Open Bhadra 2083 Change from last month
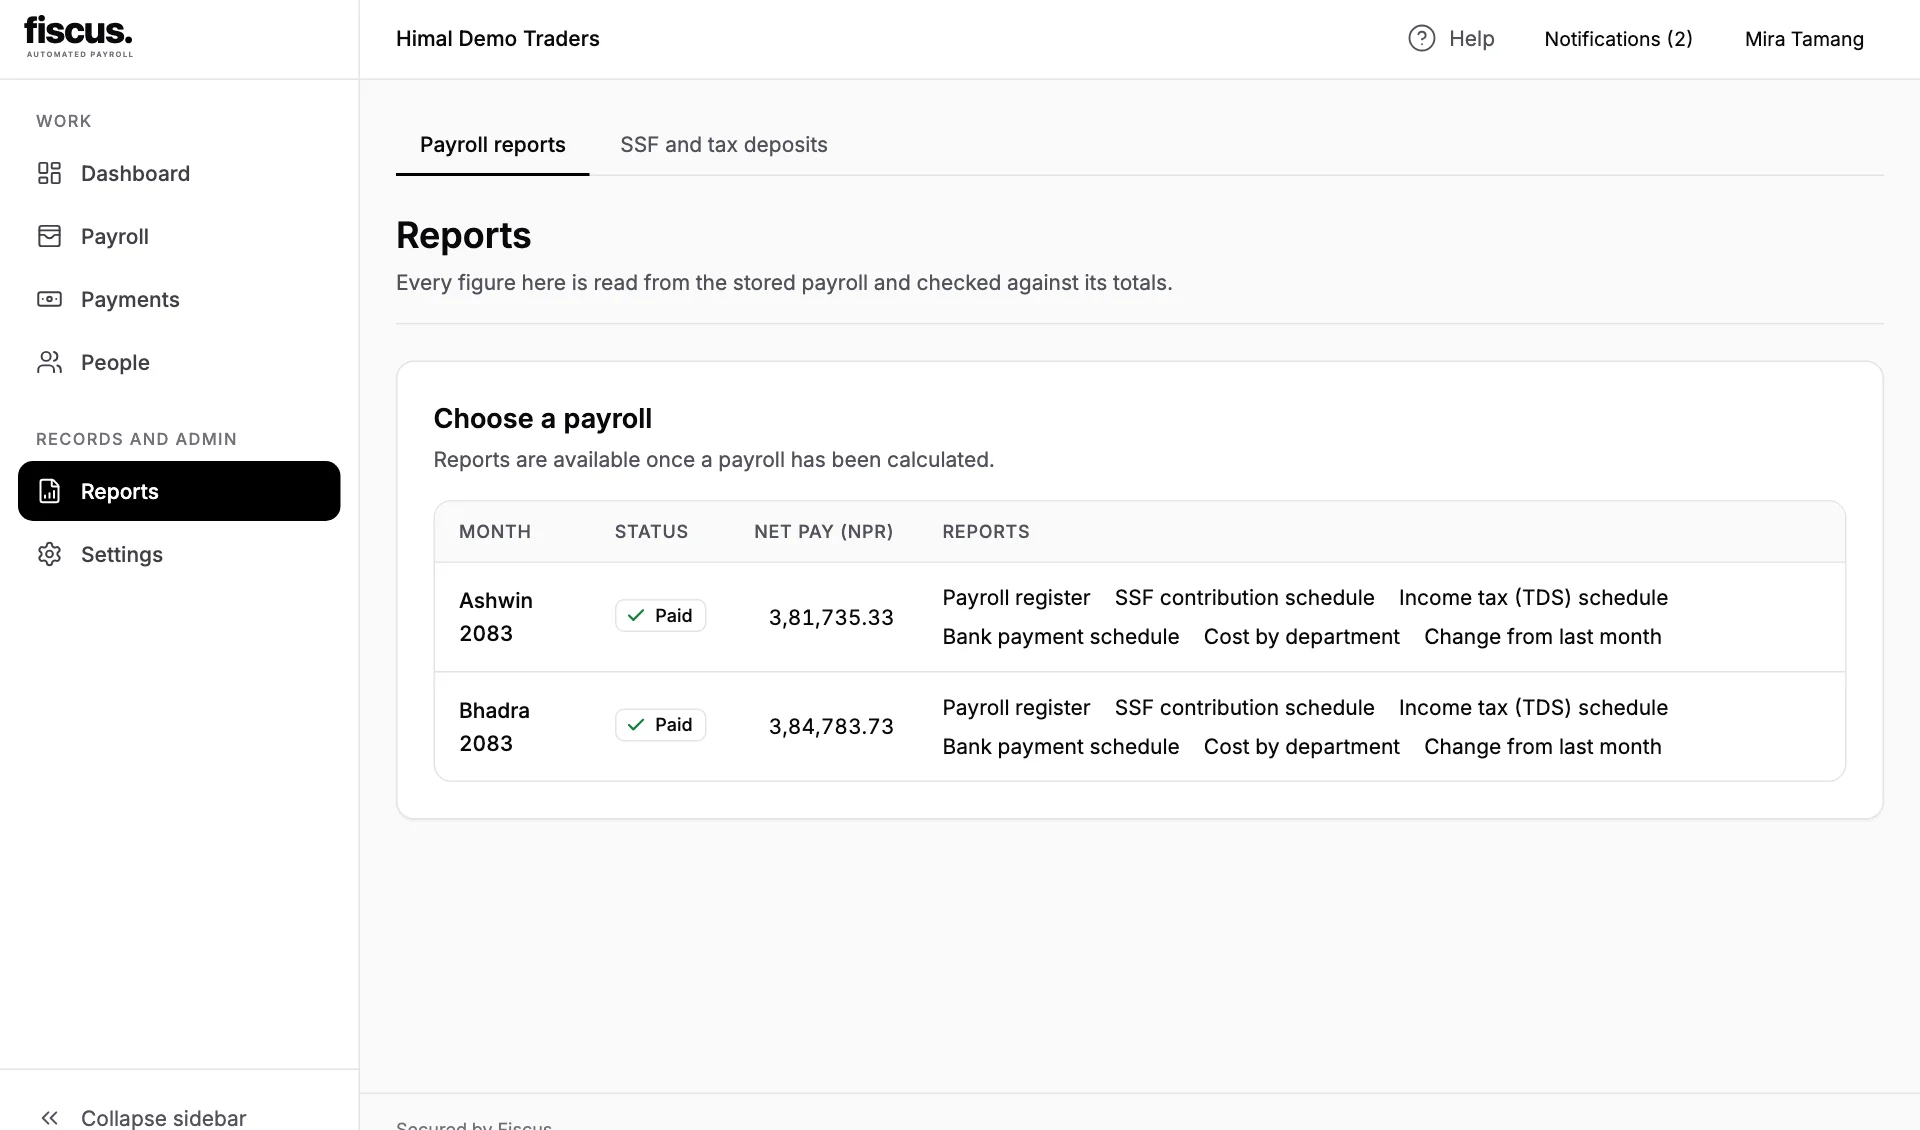This screenshot has height=1130, width=1920. [x=1542, y=746]
